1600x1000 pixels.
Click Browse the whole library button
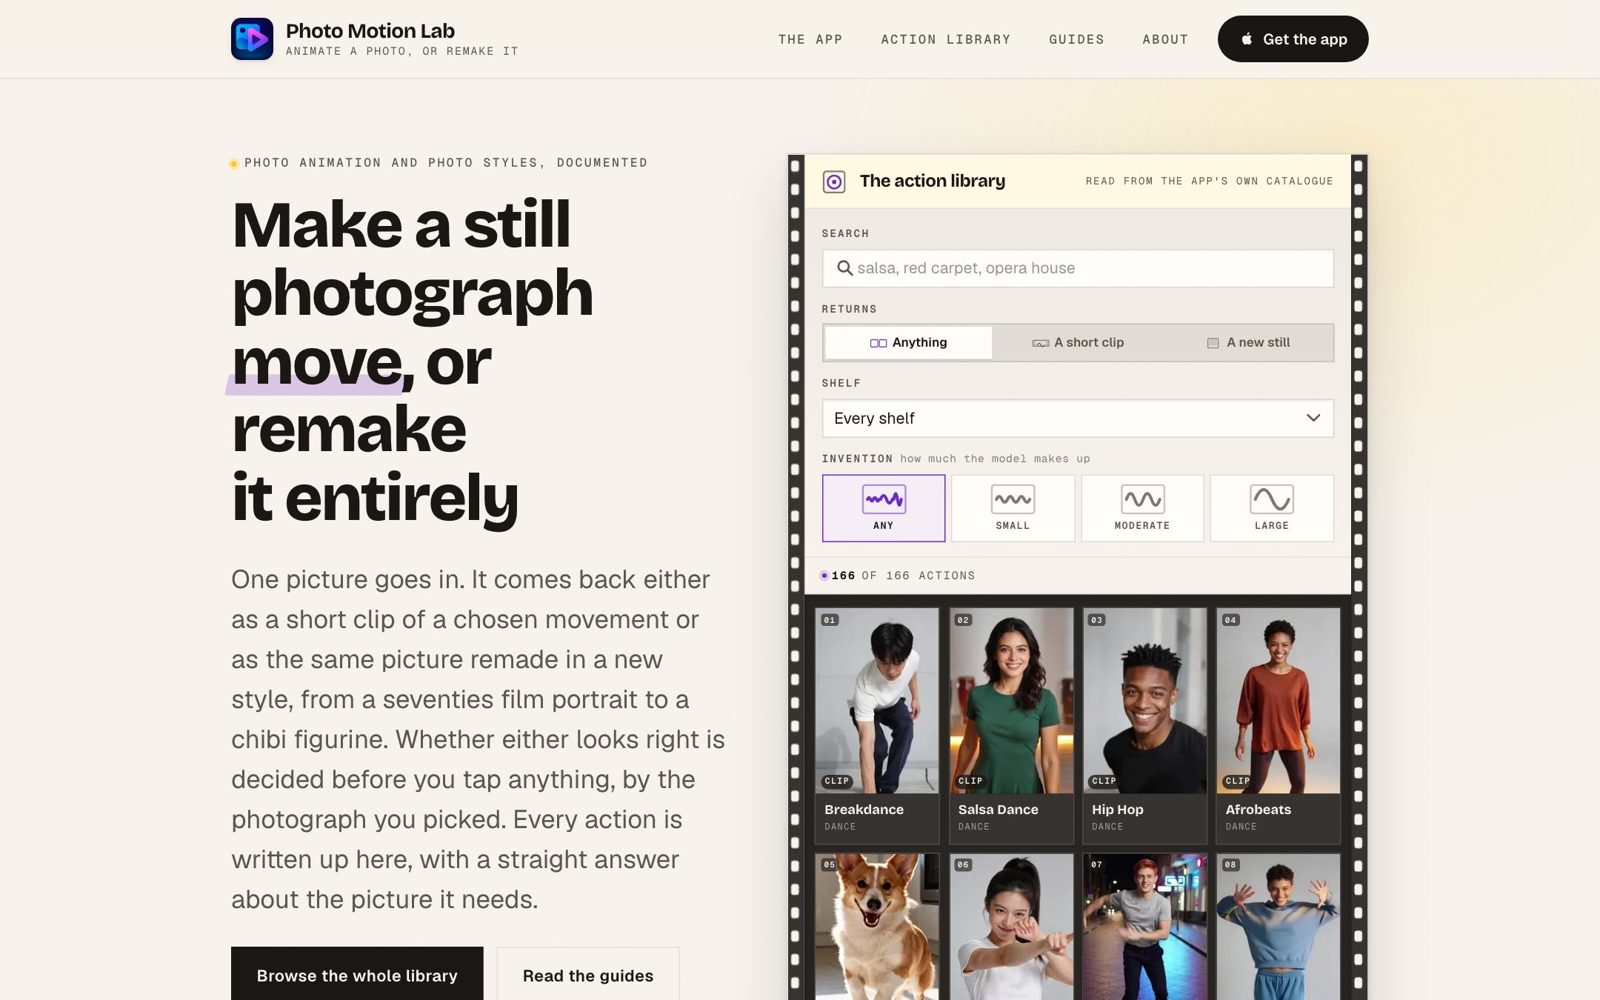[357, 974]
